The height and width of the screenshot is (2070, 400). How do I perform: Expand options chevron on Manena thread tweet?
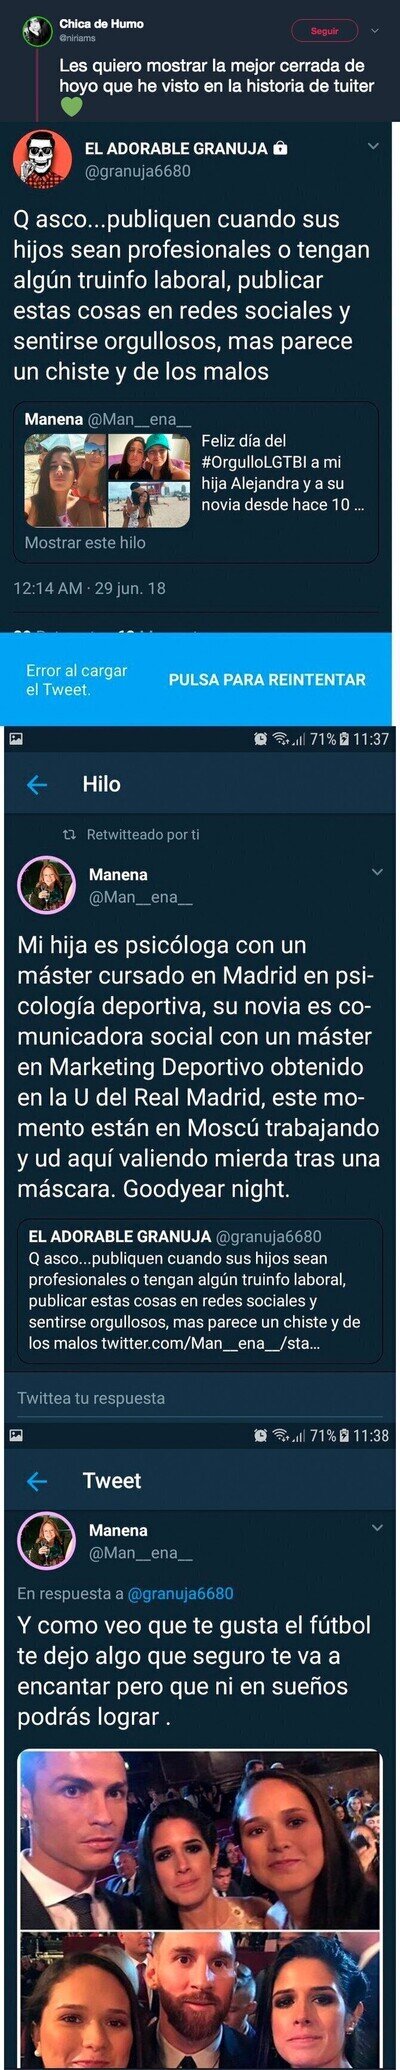[x=377, y=872]
